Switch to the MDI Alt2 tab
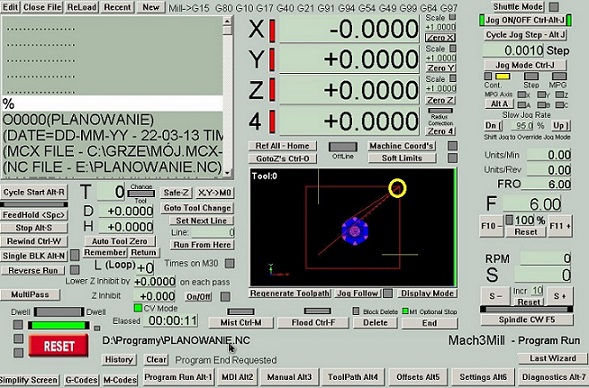589x388 pixels. [237, 377]
